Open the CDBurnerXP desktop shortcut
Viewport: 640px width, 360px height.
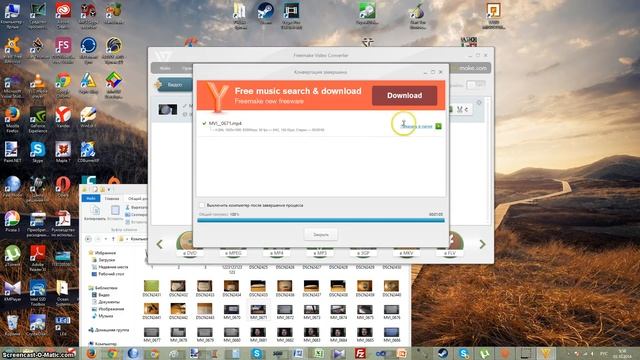(88, 152)
